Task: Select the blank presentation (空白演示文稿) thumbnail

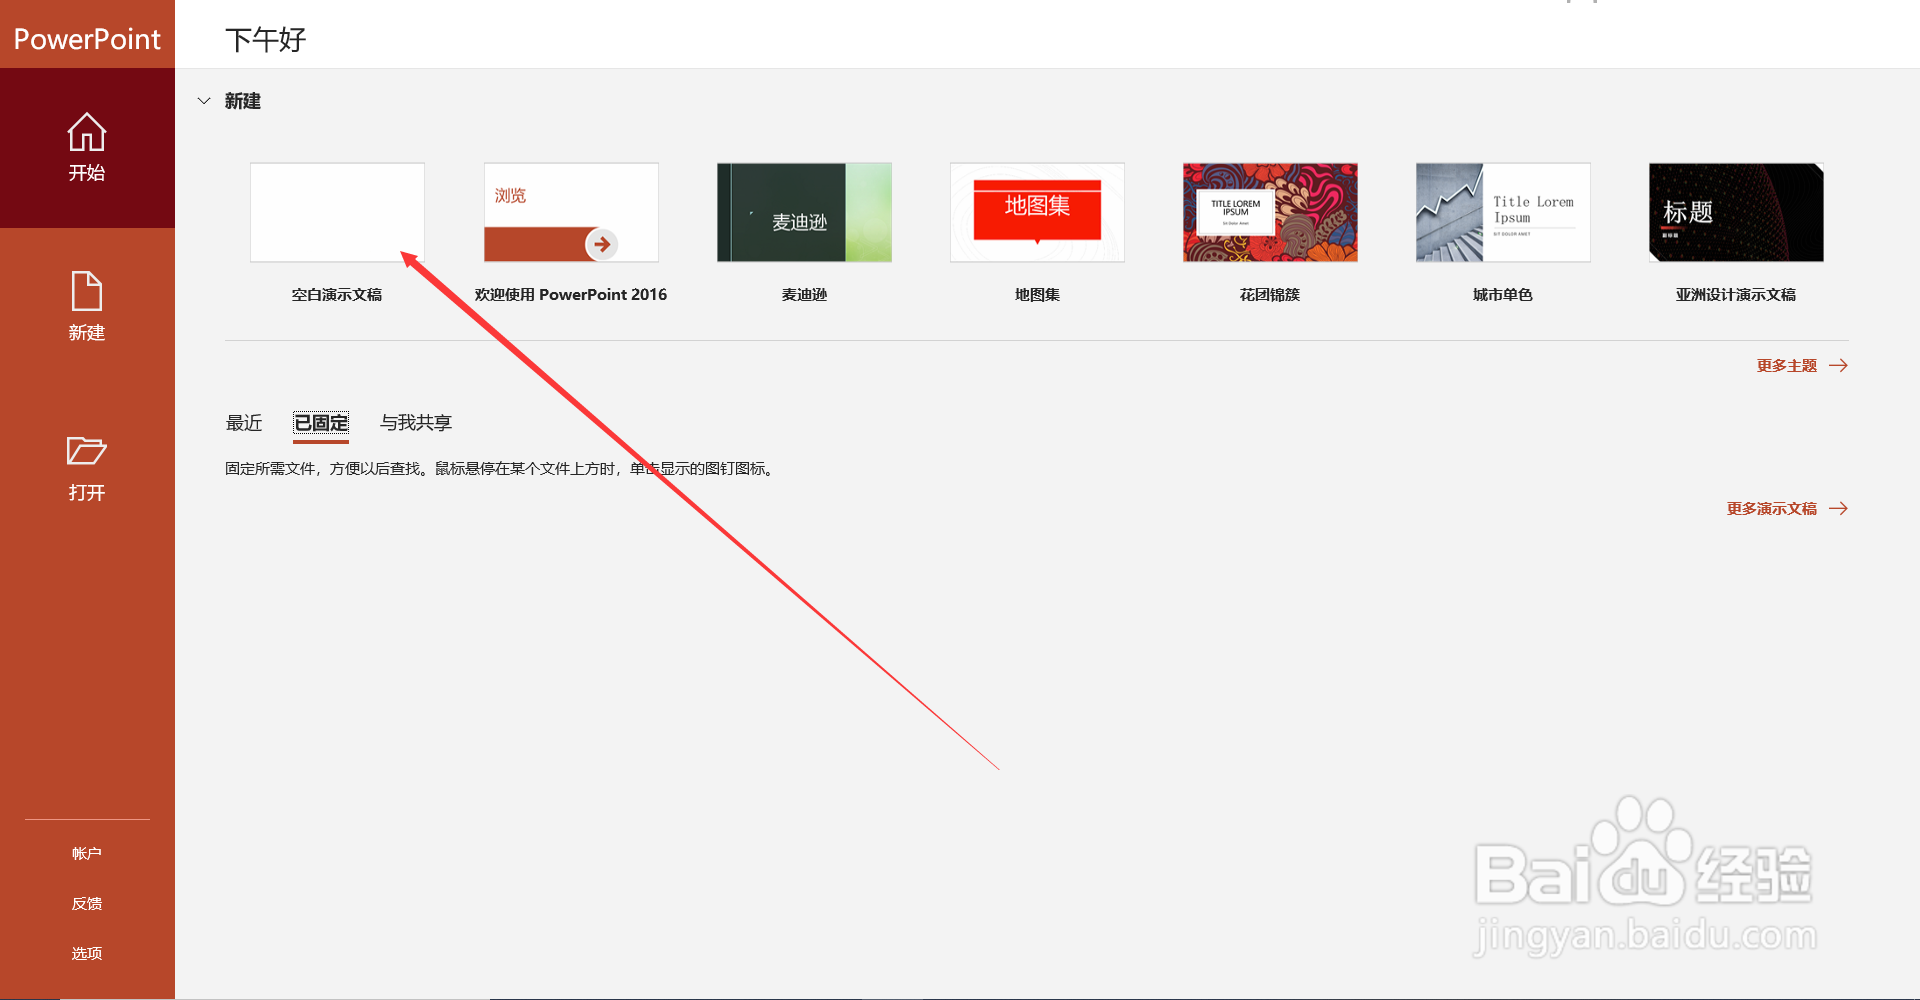Action: pos(337,212)
